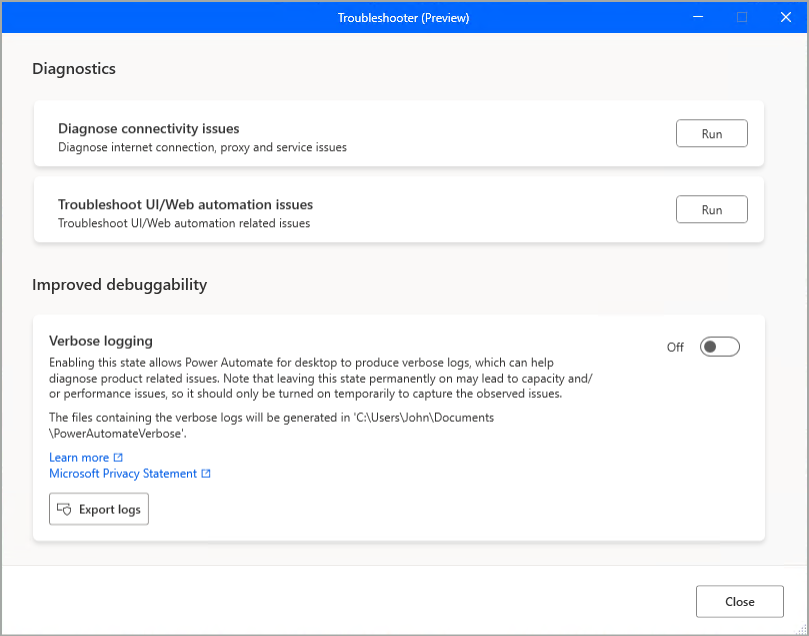Click the minimize icon on the title bar
Viewport: 809px width, 636px height.
point(697,17)
